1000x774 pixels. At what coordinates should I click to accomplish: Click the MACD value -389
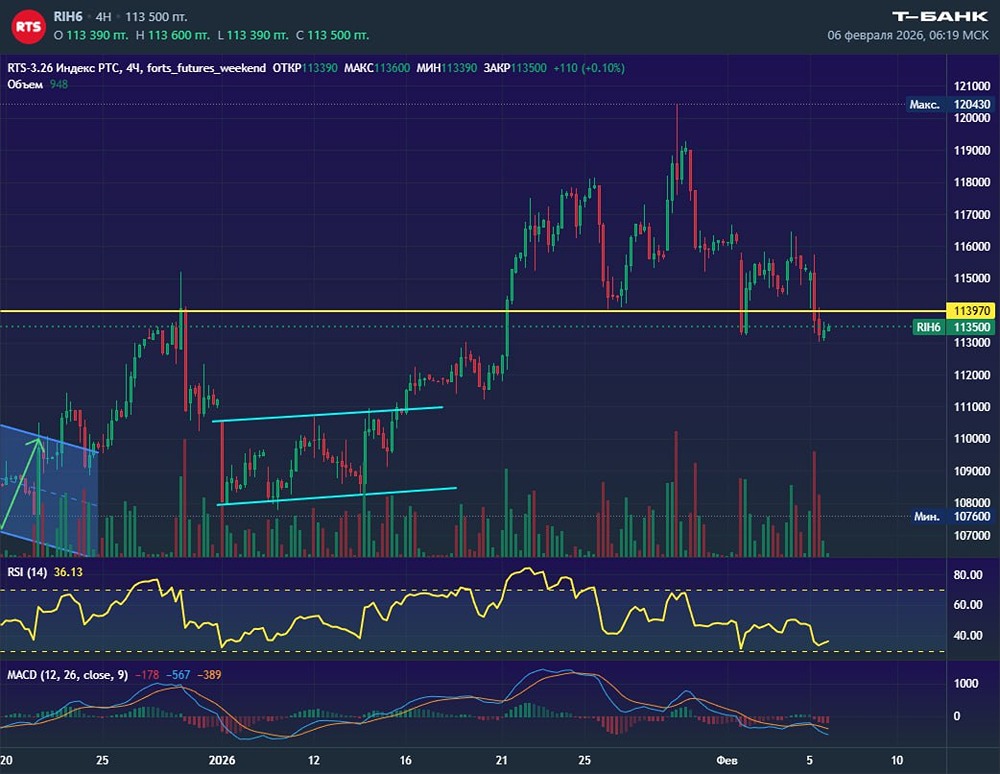click(x=209, y=675)
